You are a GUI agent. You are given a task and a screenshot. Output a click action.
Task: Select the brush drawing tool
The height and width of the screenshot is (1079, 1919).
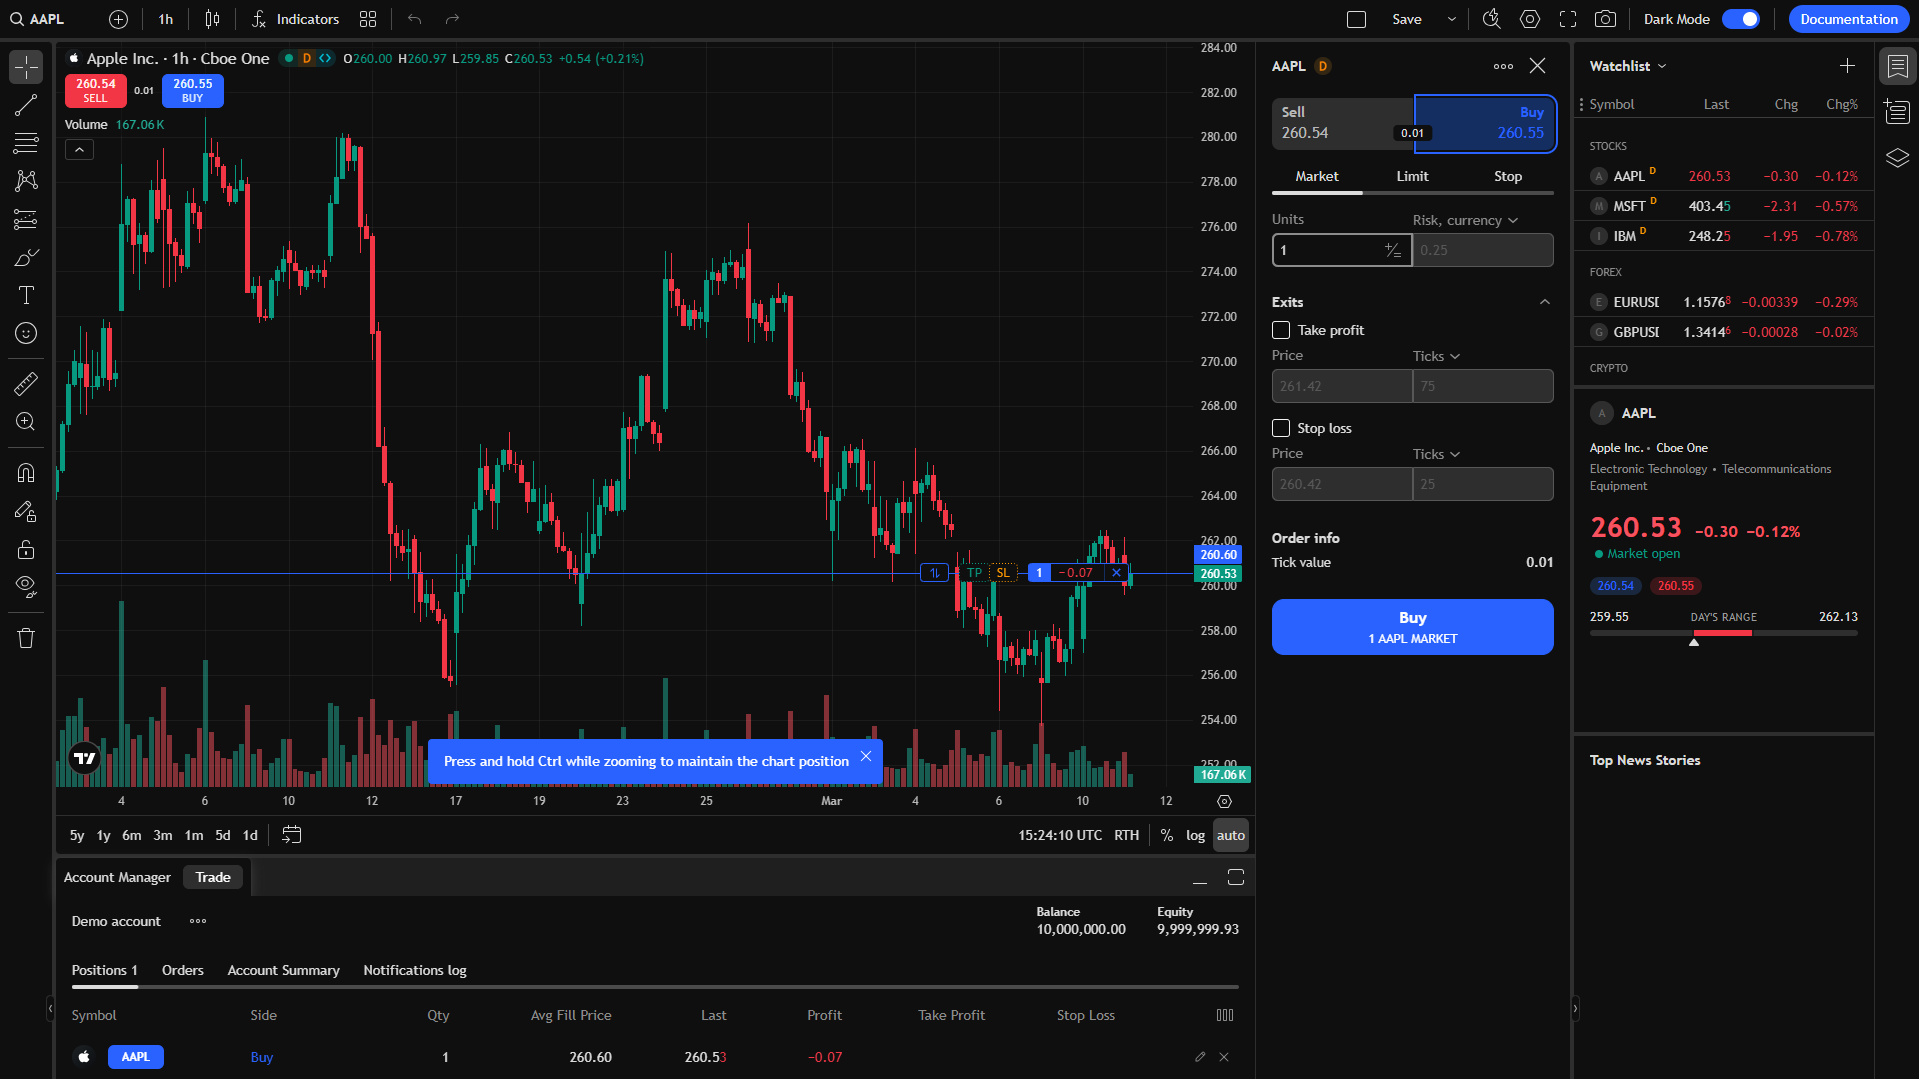pos(25,257)
